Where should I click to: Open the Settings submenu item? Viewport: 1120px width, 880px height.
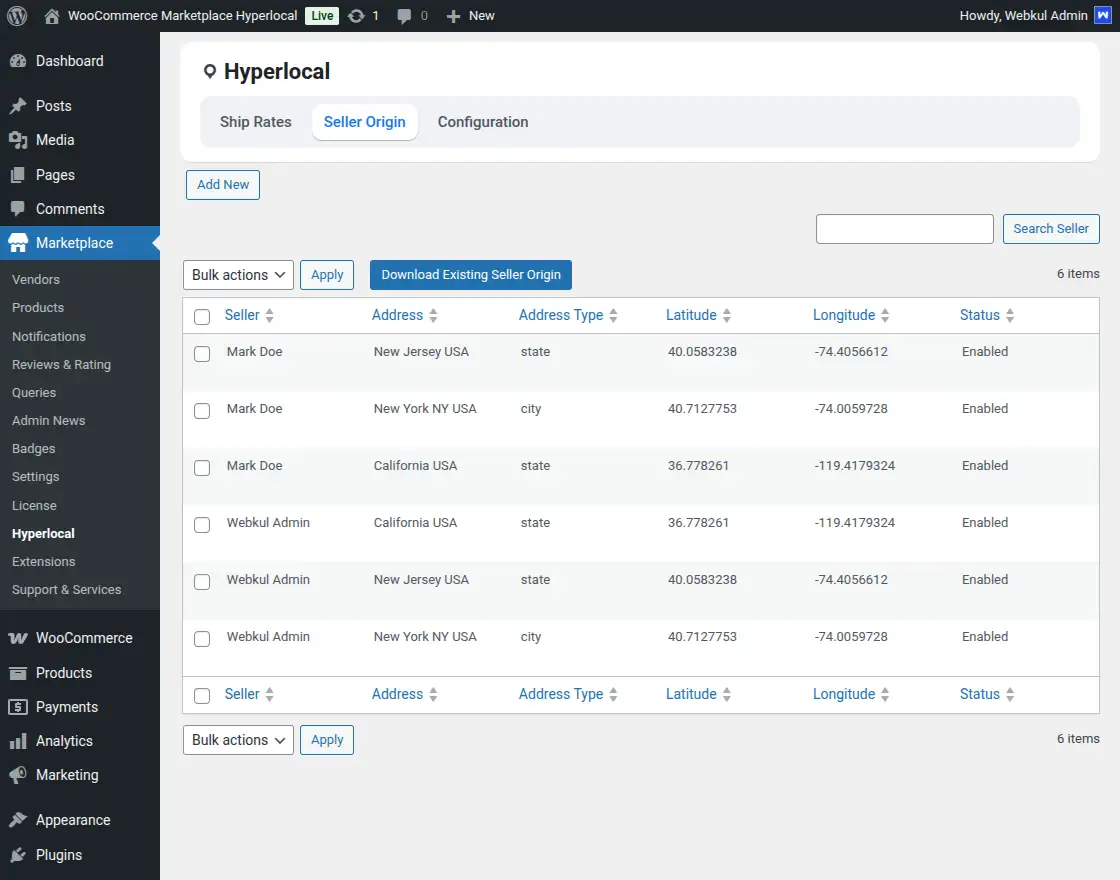coord(36,476)
